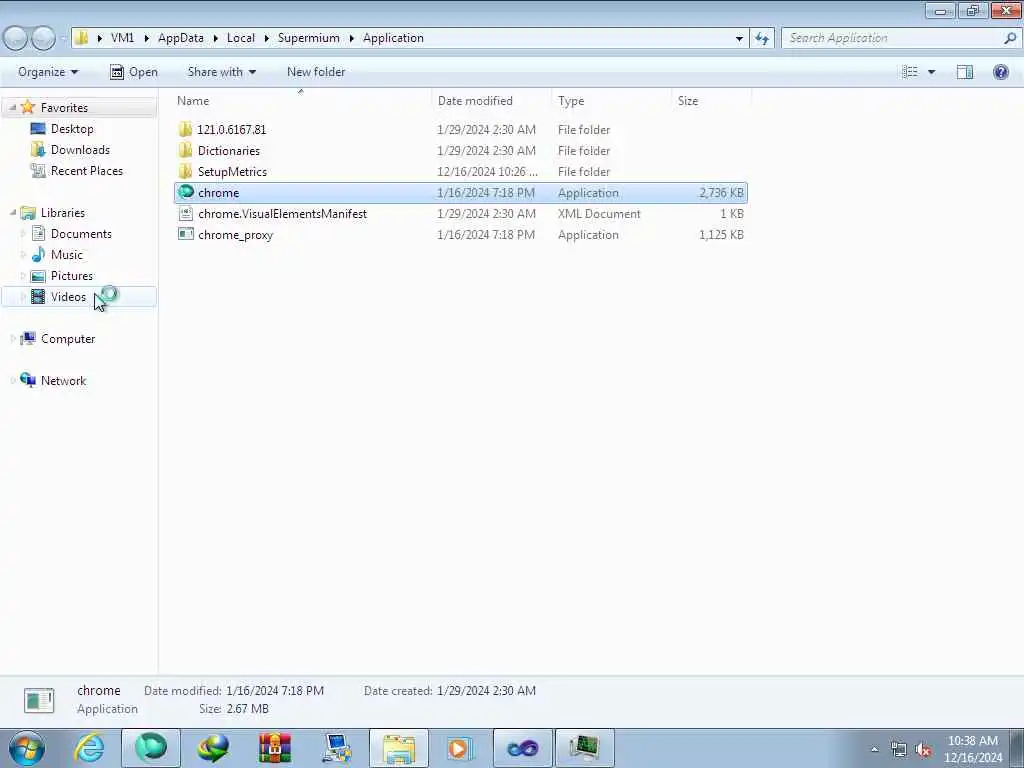Viewport: 1024px width, 768px height.
Task: Select the SetupMetrics folder icon
Action: [186, 171]
